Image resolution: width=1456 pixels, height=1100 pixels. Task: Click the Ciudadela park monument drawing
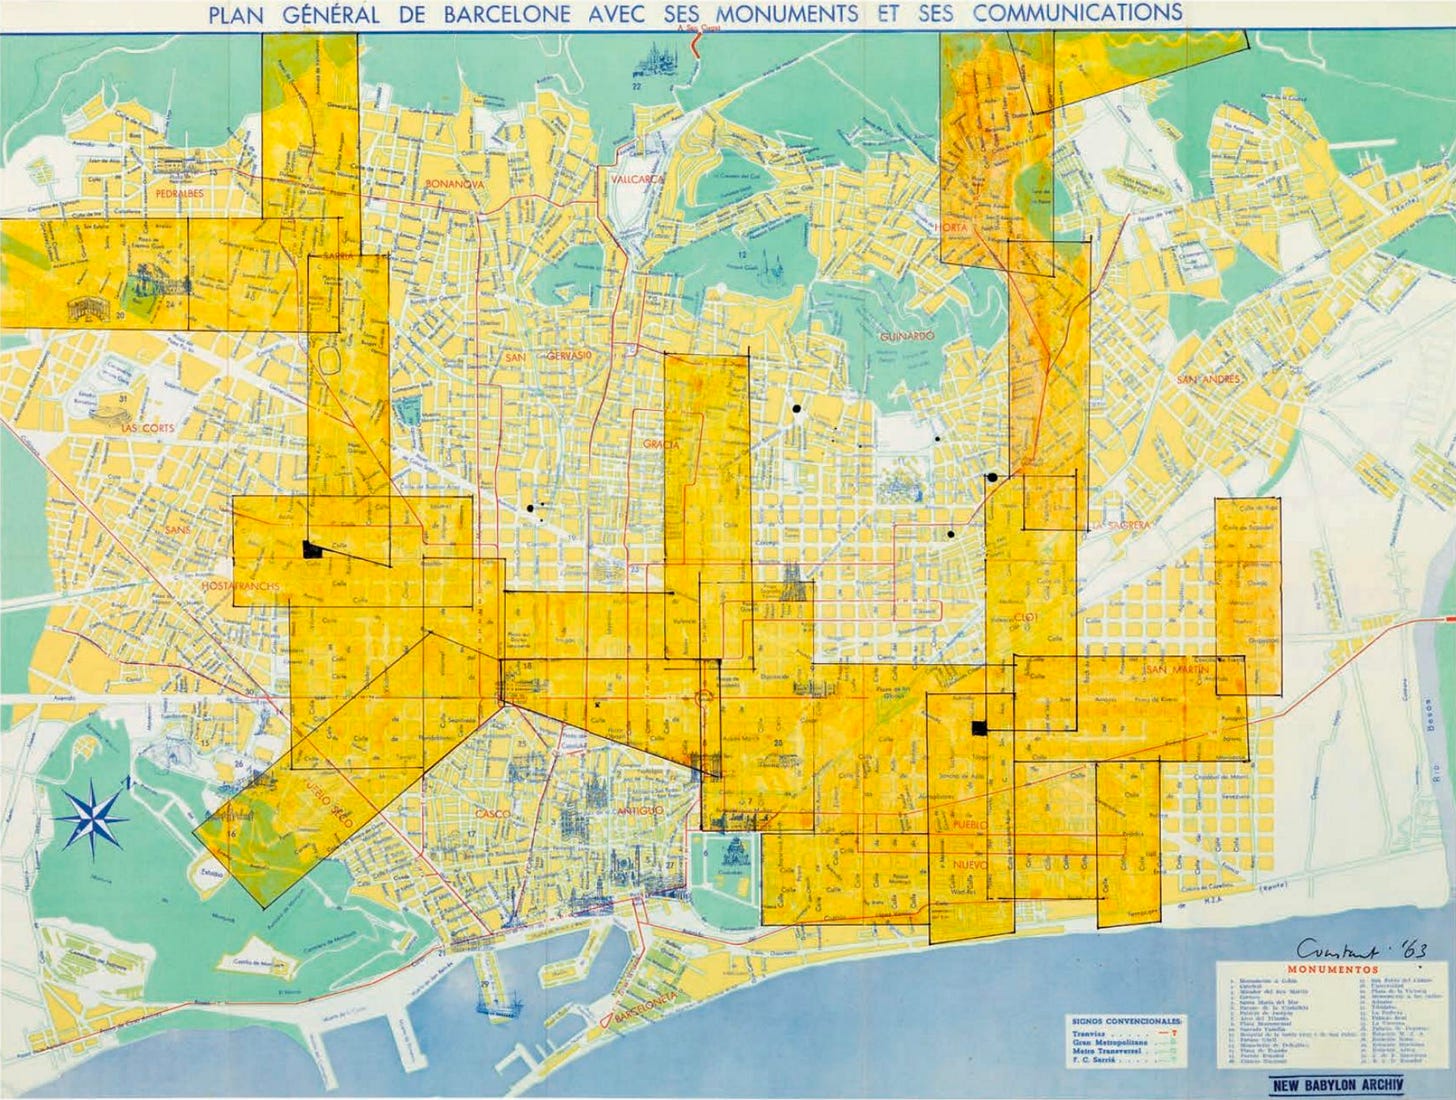(x=737, y=853)
